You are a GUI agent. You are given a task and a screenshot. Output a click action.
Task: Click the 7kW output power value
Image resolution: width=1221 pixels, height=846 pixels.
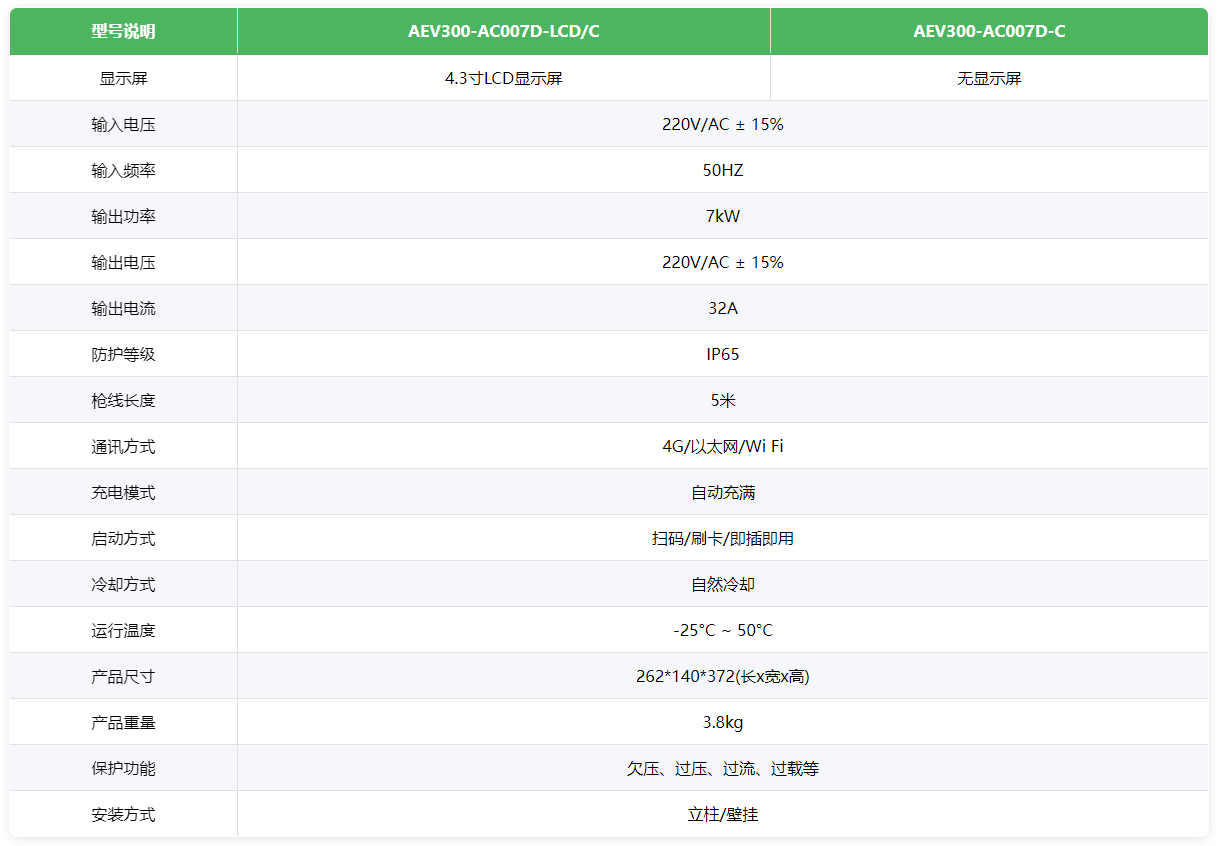click(x=722, y=217)
